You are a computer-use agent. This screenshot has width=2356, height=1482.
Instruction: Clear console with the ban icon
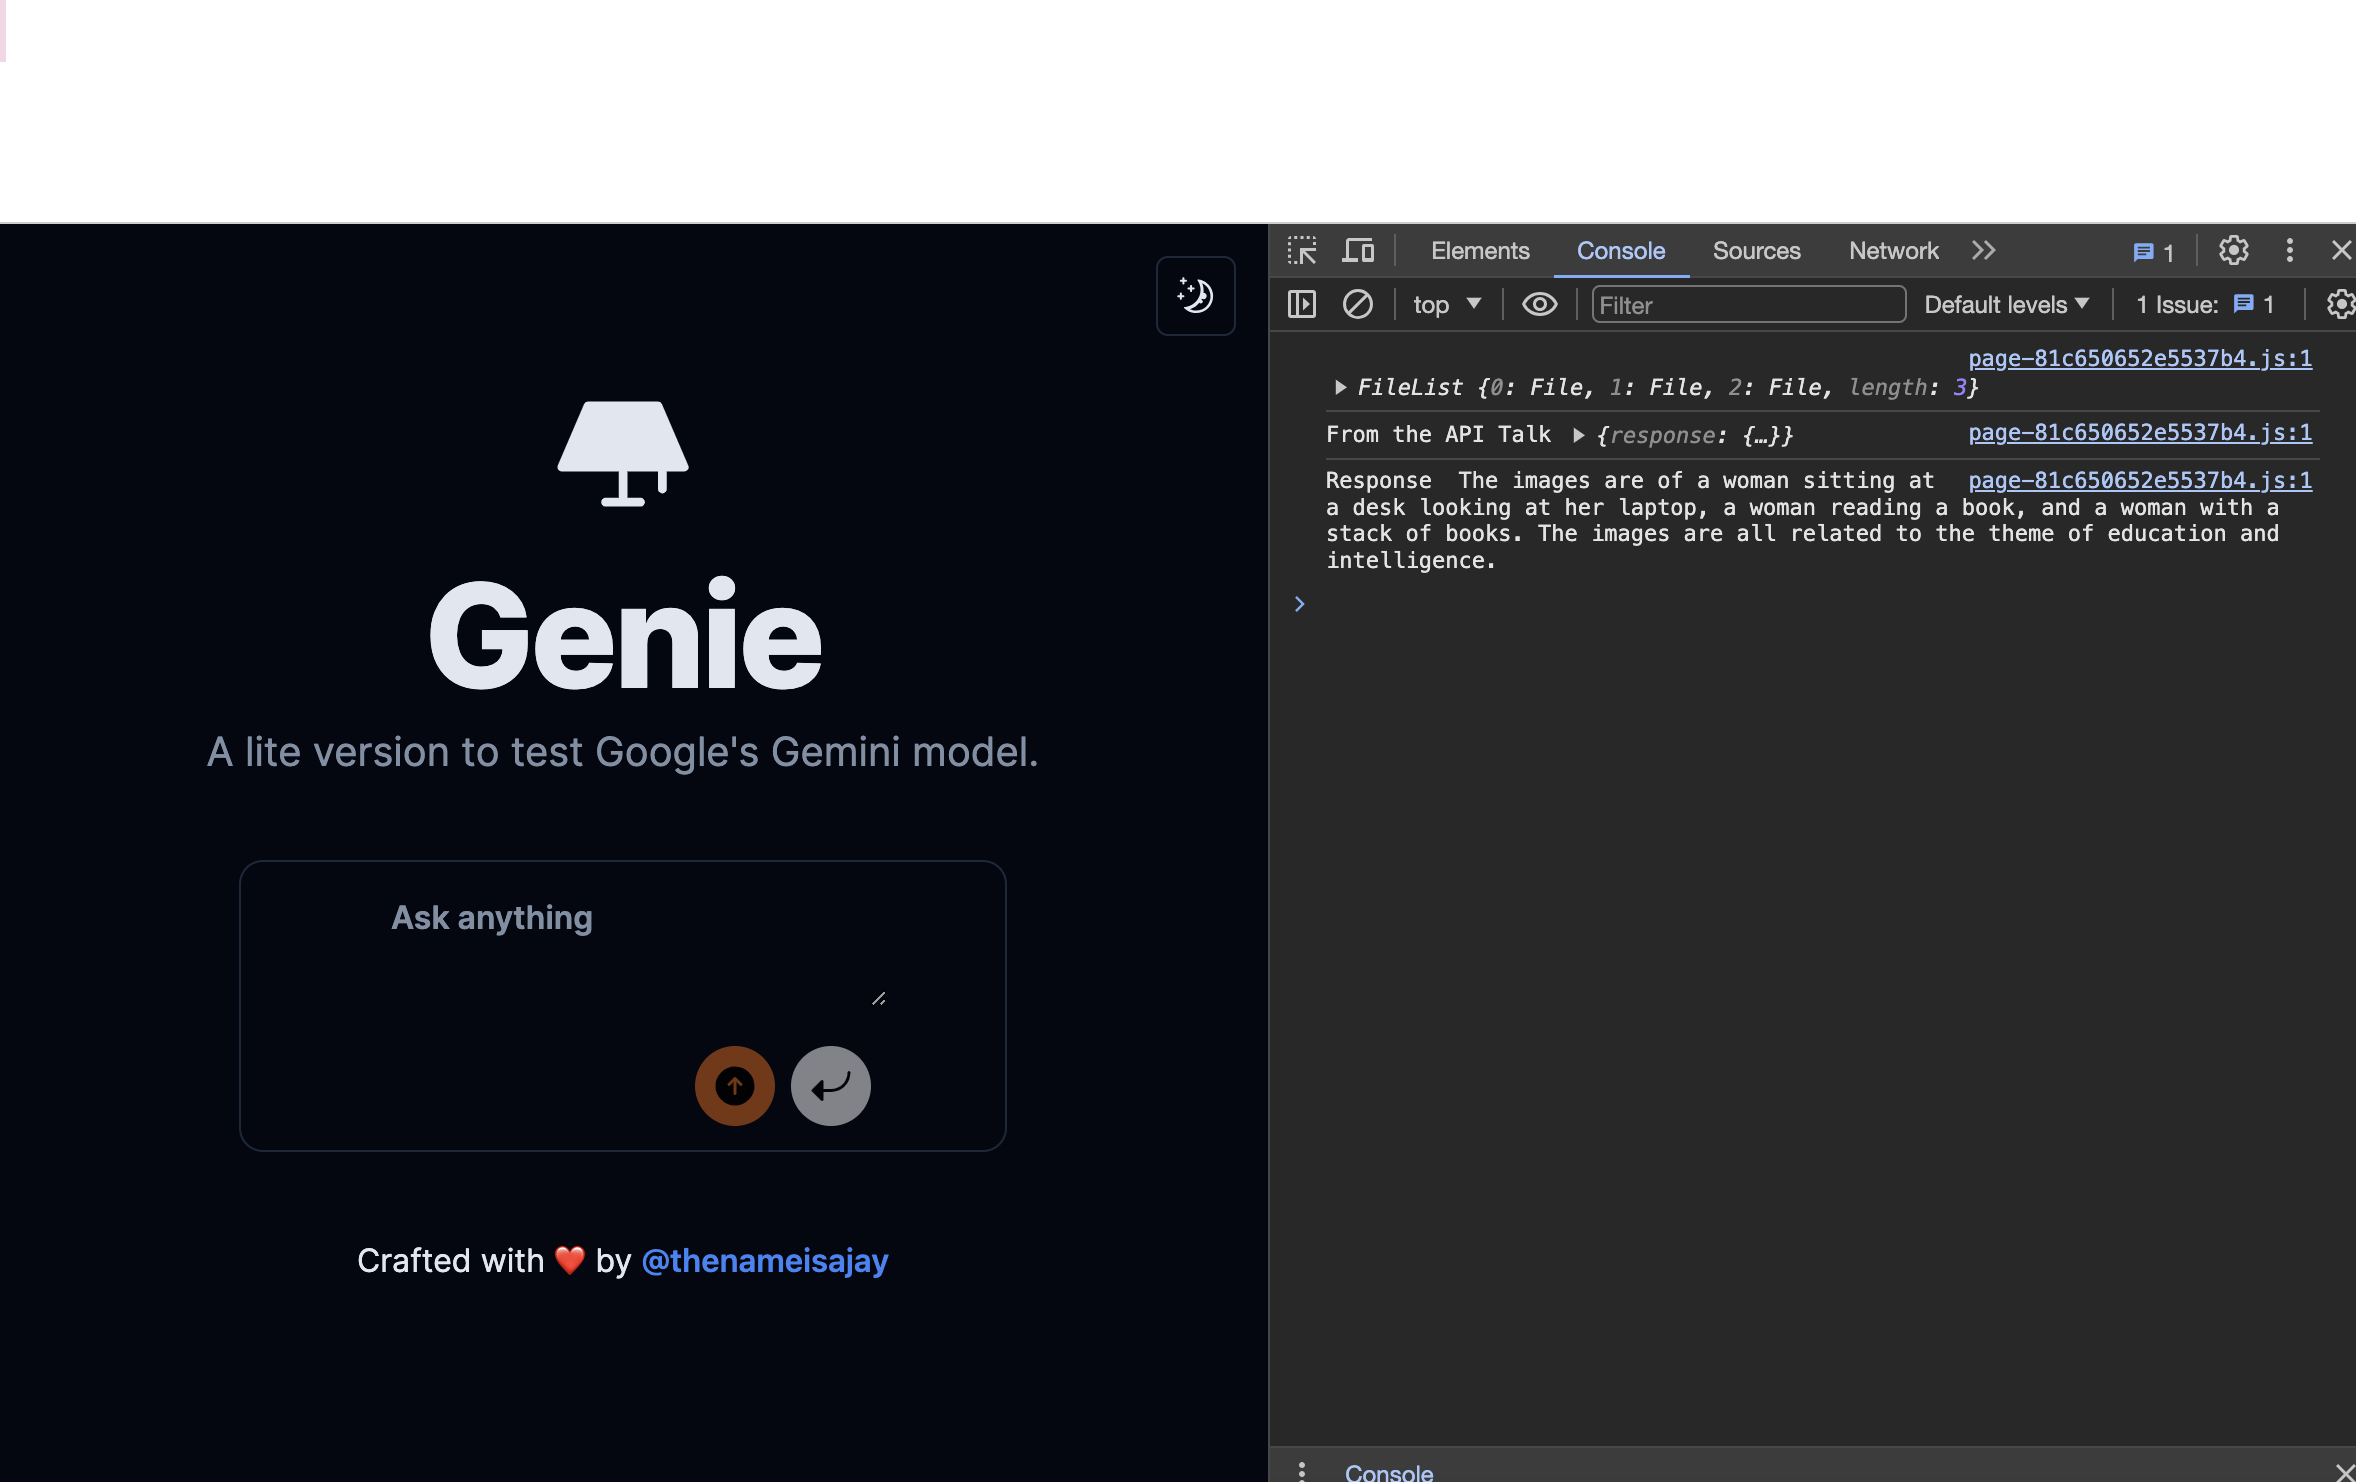tap(1357, 304)
